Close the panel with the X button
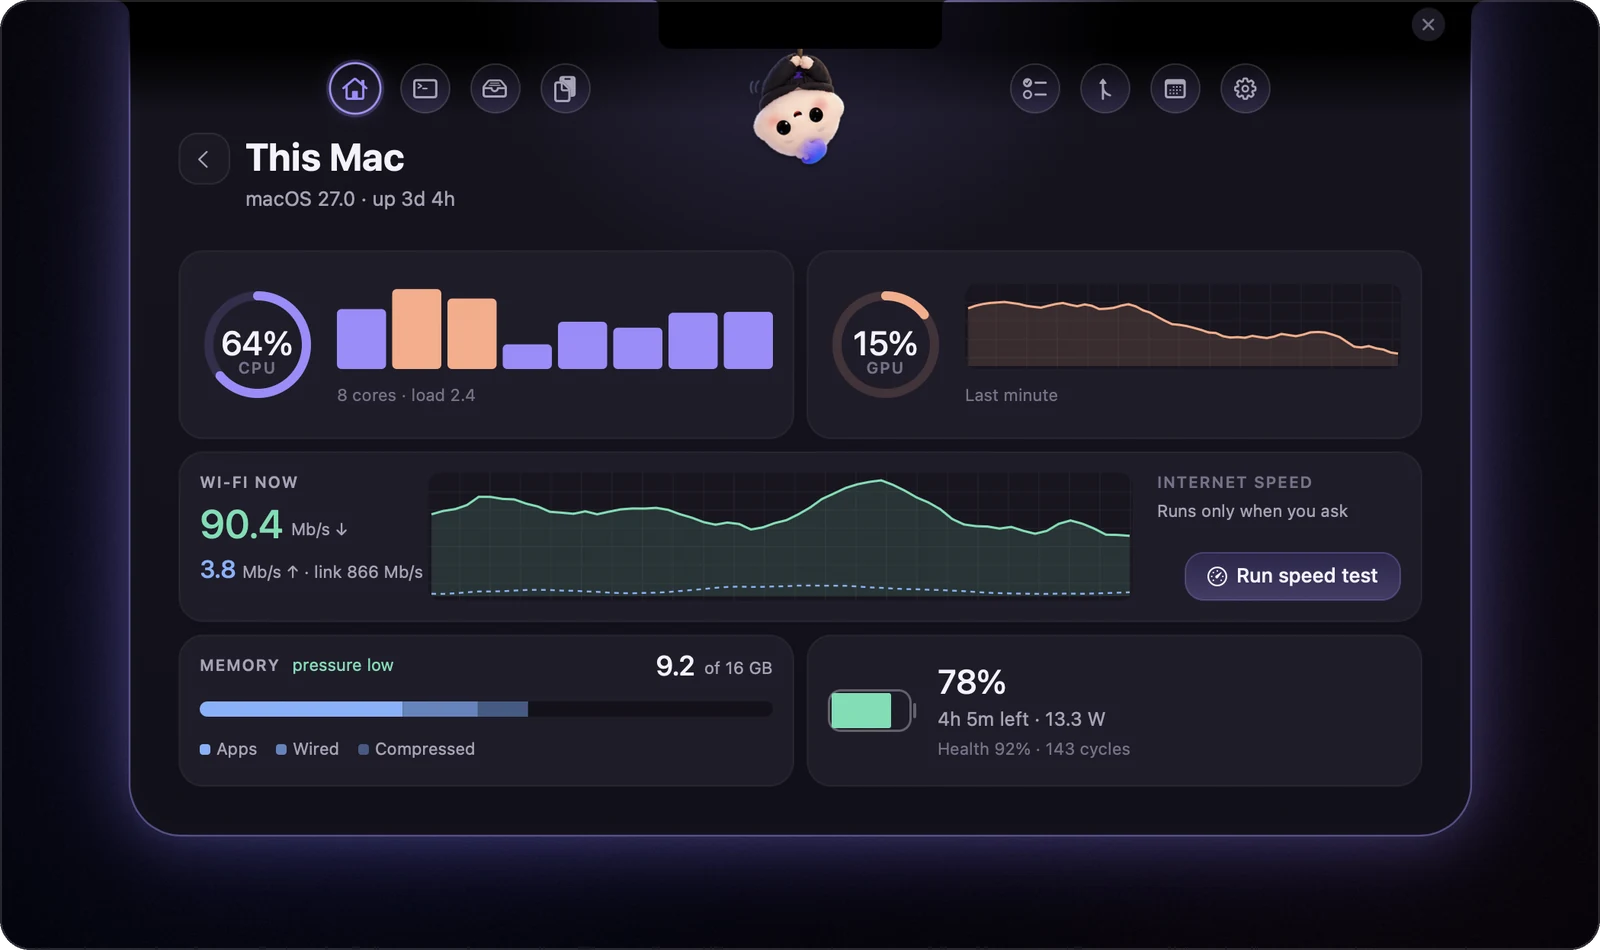Screen dimensions: 1600x950 pyautogui.click(x=1428, y=24)
